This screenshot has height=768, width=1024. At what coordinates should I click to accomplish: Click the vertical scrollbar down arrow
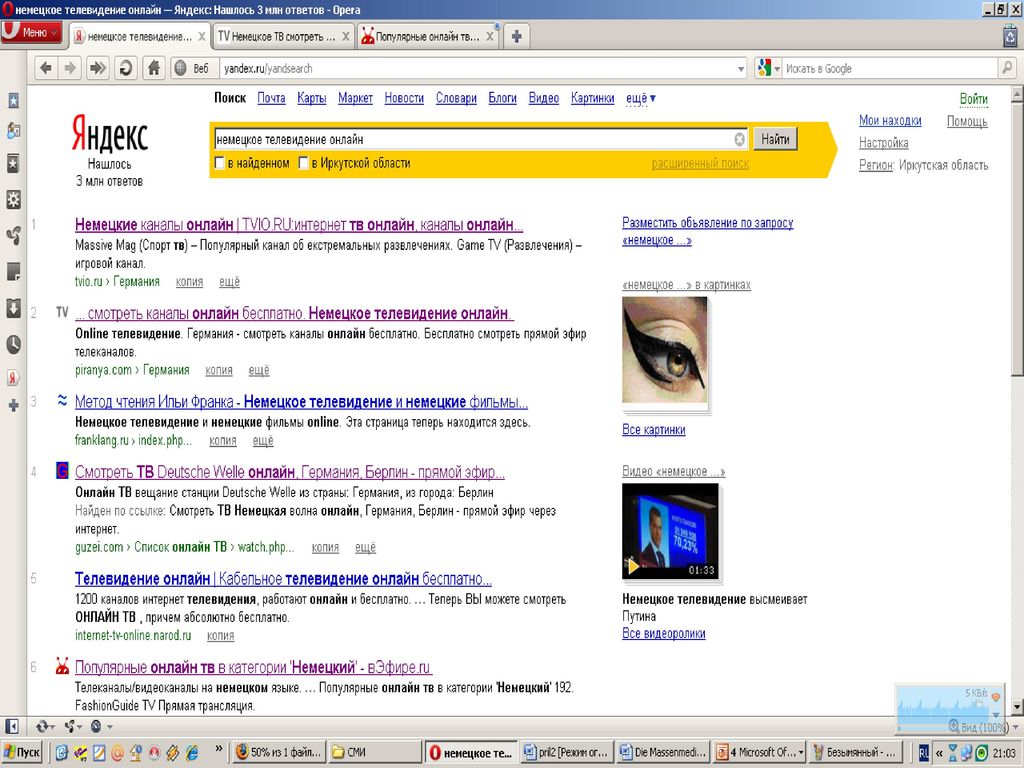[1017, 707]
